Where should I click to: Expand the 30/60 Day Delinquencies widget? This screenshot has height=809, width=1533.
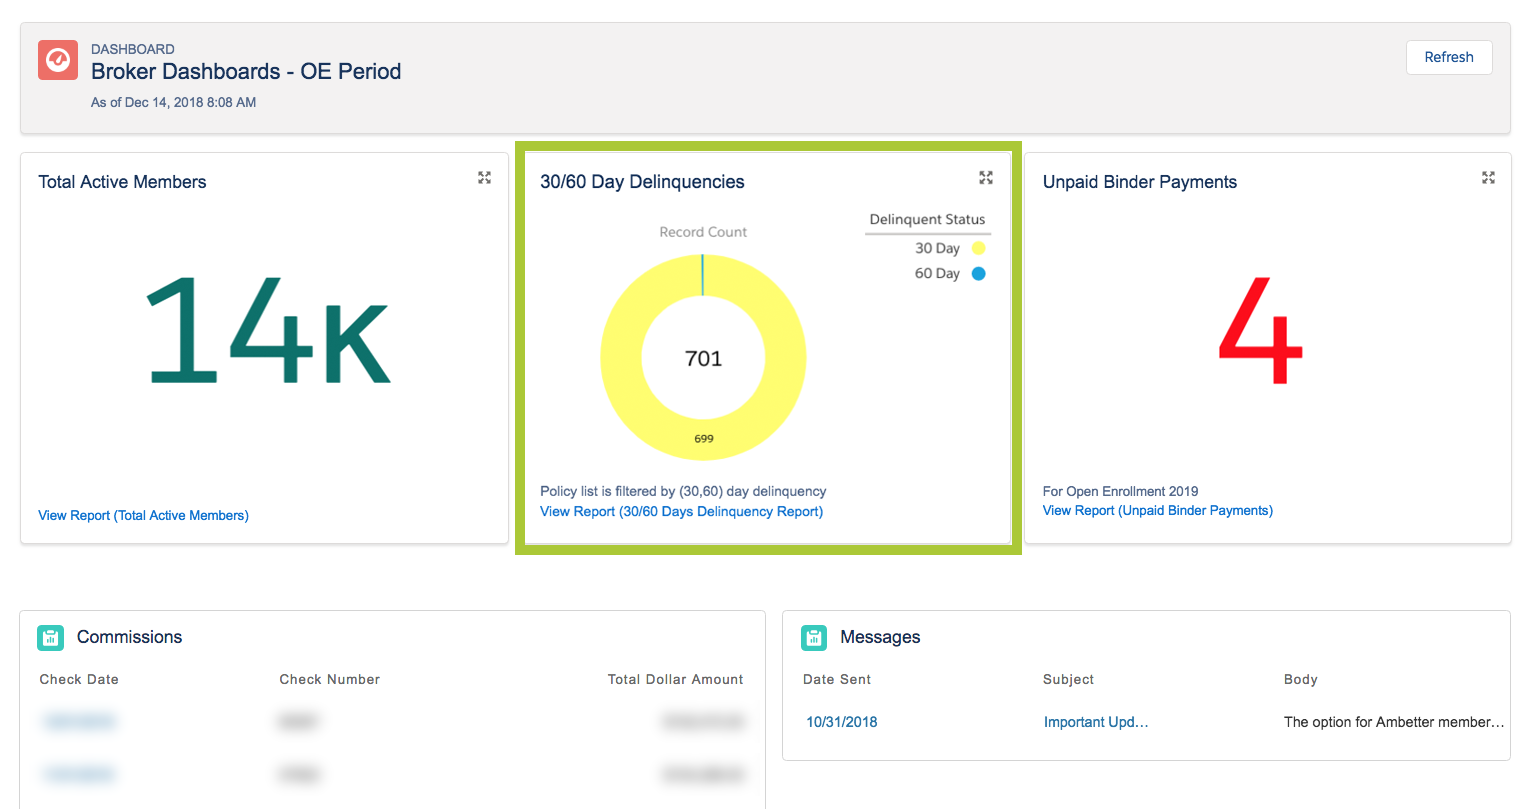point(986,178)
